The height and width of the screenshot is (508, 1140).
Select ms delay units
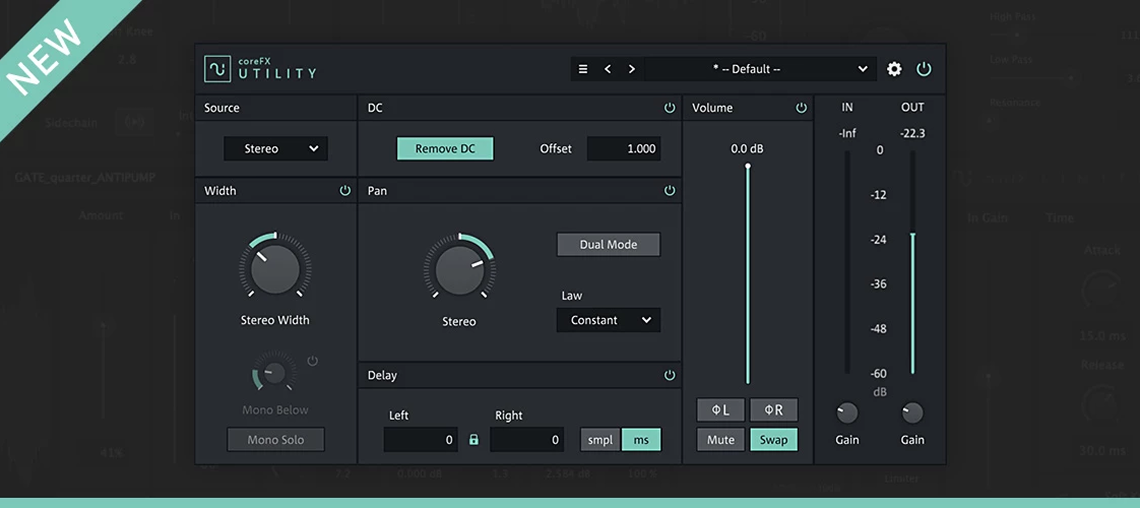coord(641,440)
